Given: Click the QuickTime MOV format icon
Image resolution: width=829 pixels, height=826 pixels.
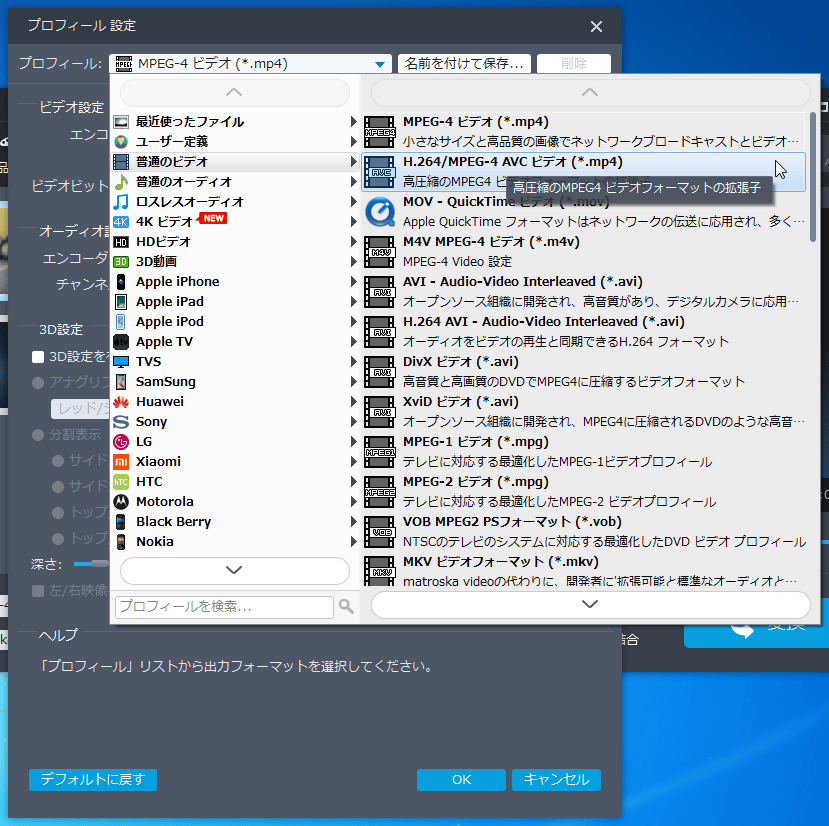Looking at the screenshot, I should 380,212.
